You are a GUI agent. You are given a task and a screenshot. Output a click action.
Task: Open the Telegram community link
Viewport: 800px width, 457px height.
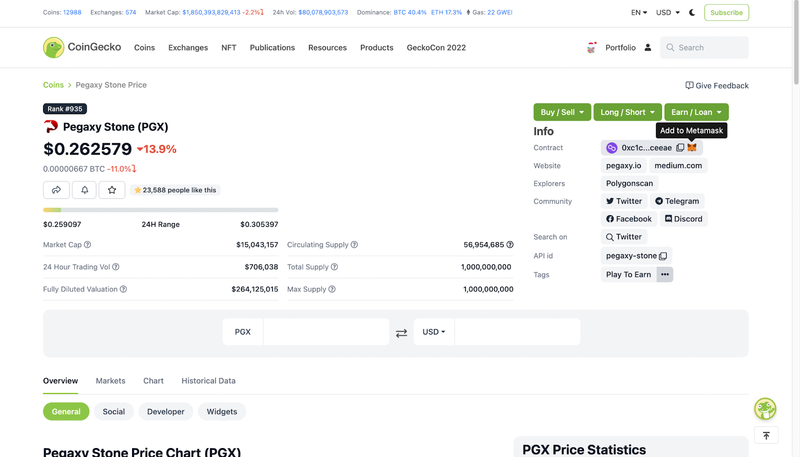[x=677, y=201]
